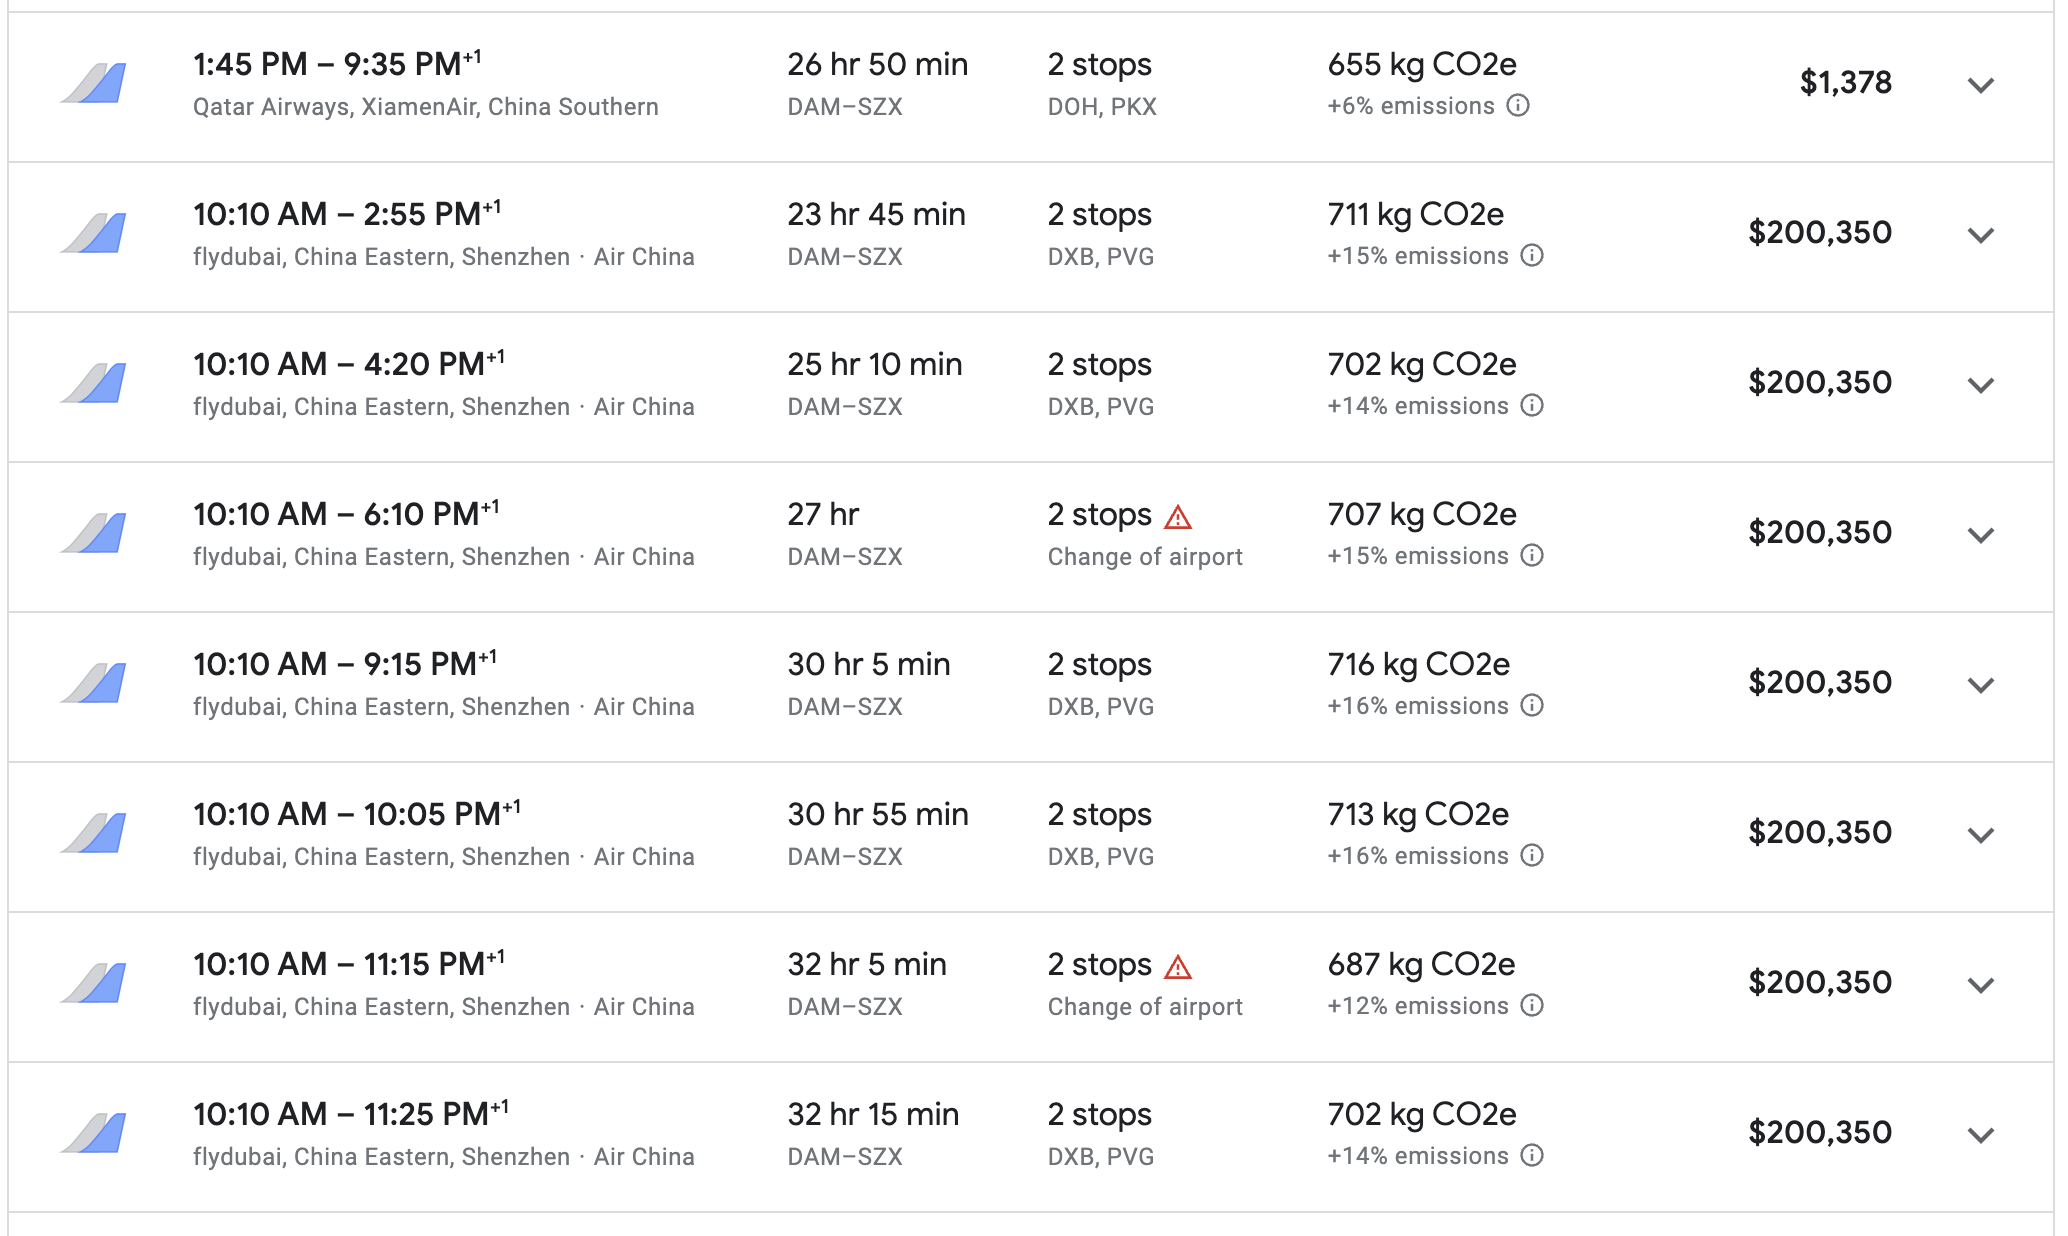Click airline logo of 2:55 PM arrival flight
Viewport: 2068px width, 1236px height.
[x=93, y=233]
